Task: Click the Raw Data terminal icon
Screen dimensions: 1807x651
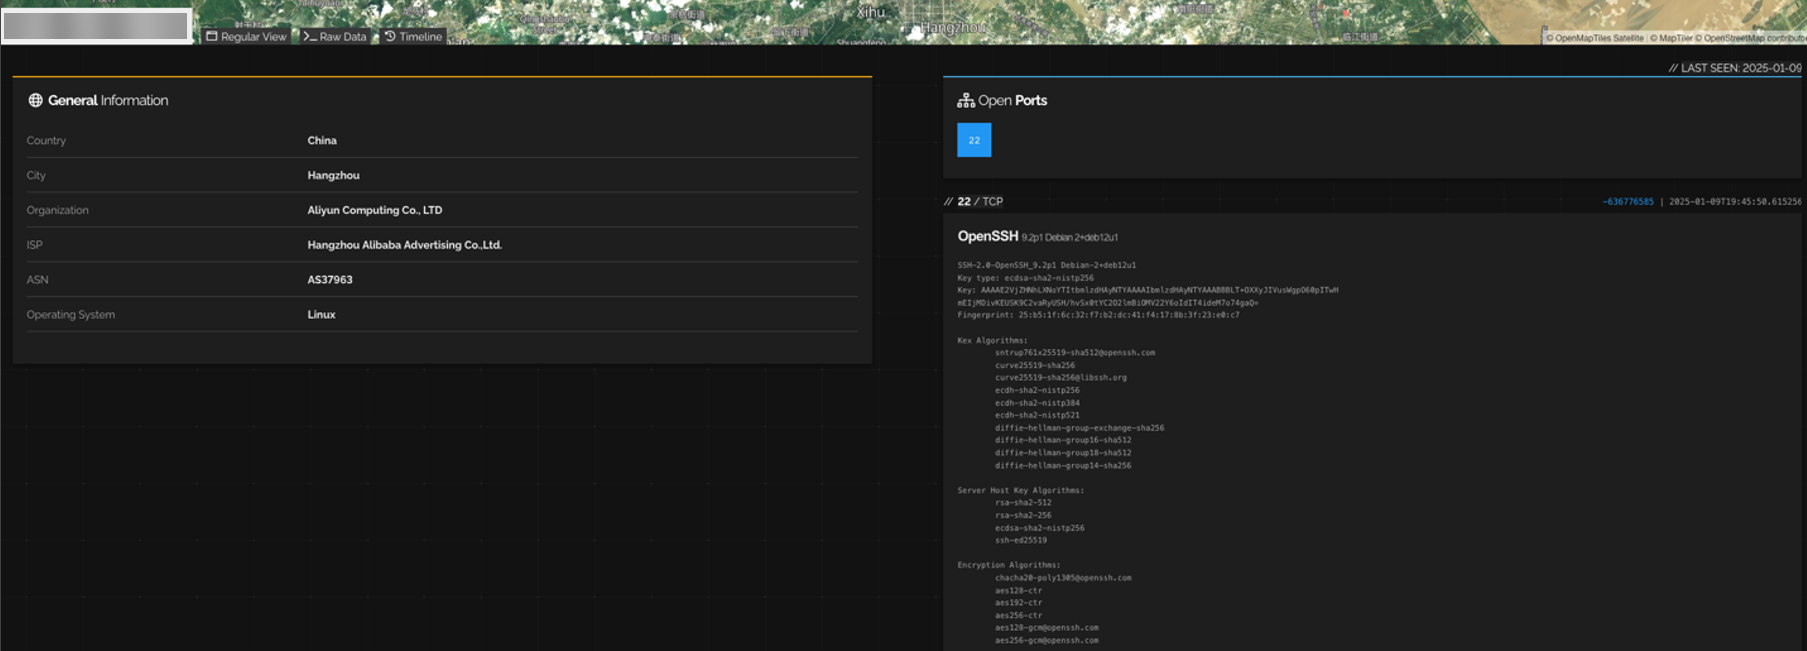Action: click(x=310, y=36)
